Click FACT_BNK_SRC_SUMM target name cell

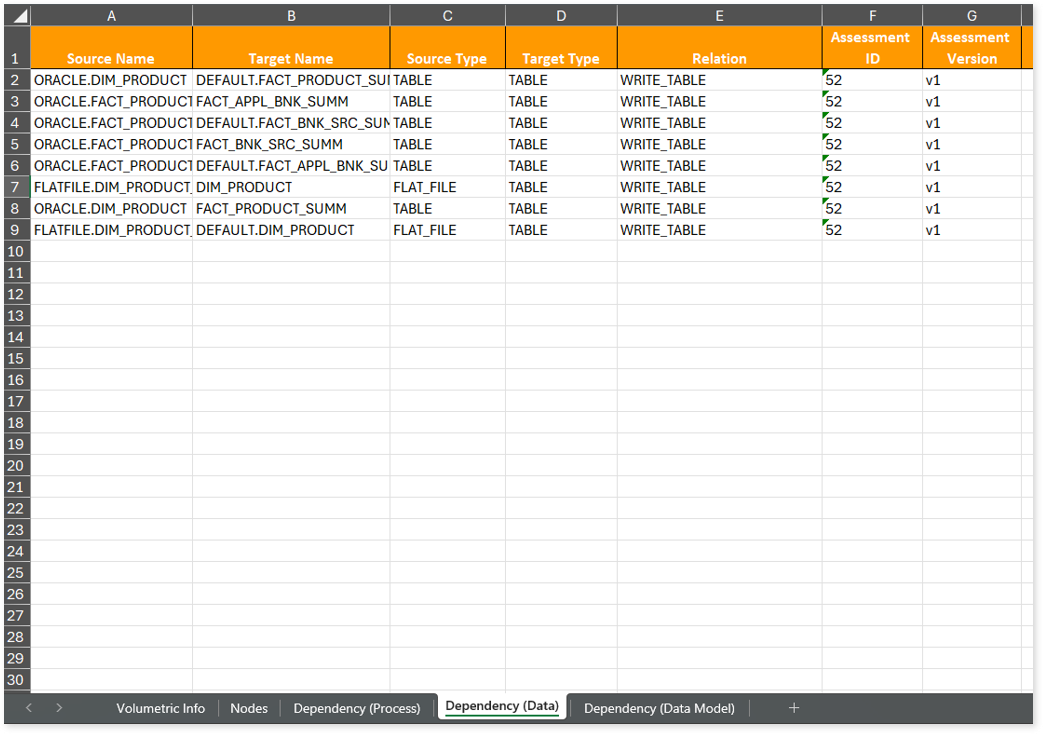click(269, 144)
